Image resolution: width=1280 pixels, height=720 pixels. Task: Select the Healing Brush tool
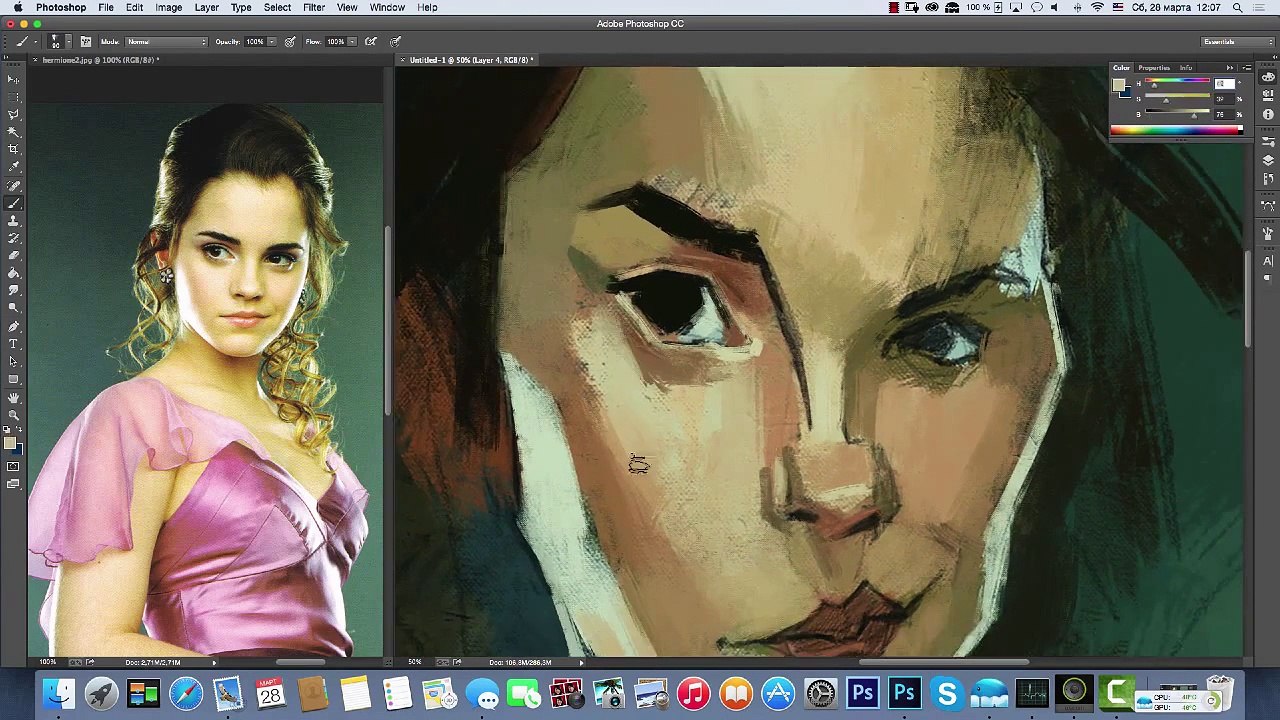(13, 185)
